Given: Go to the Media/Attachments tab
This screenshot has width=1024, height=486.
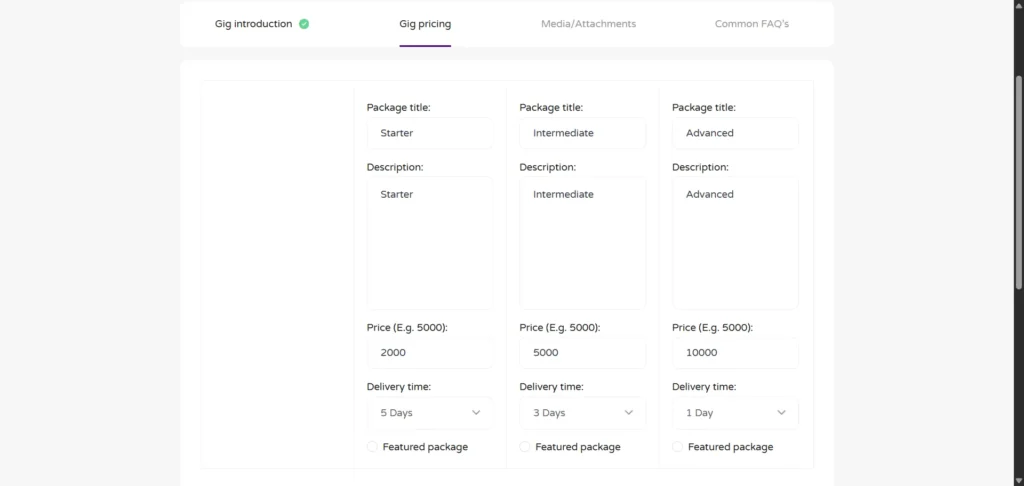Looking at the screenshot, I should point(588,24).
